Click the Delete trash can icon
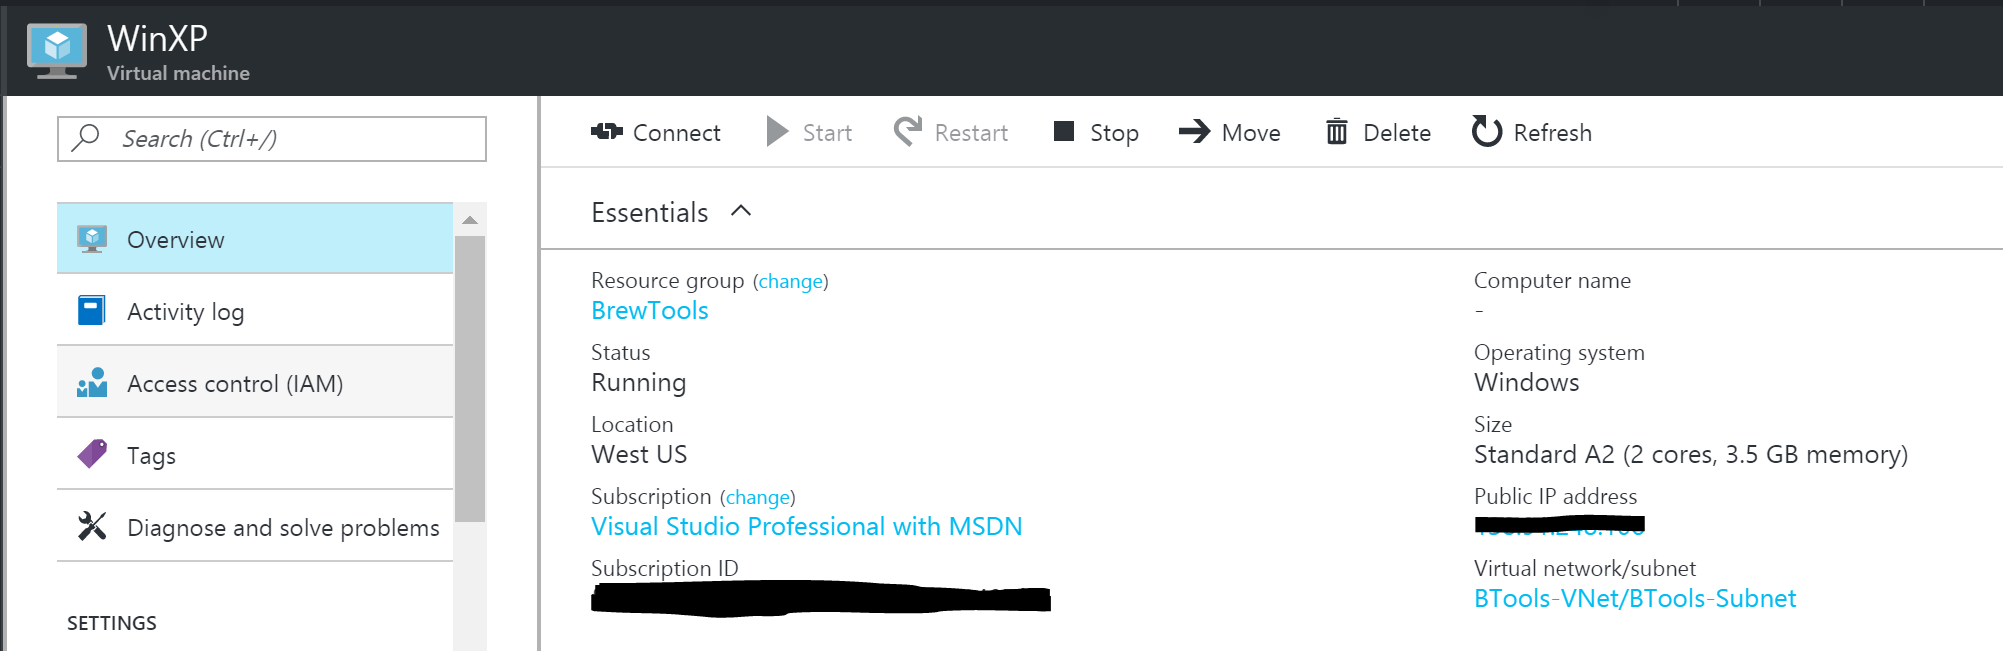 (1336, 132)
